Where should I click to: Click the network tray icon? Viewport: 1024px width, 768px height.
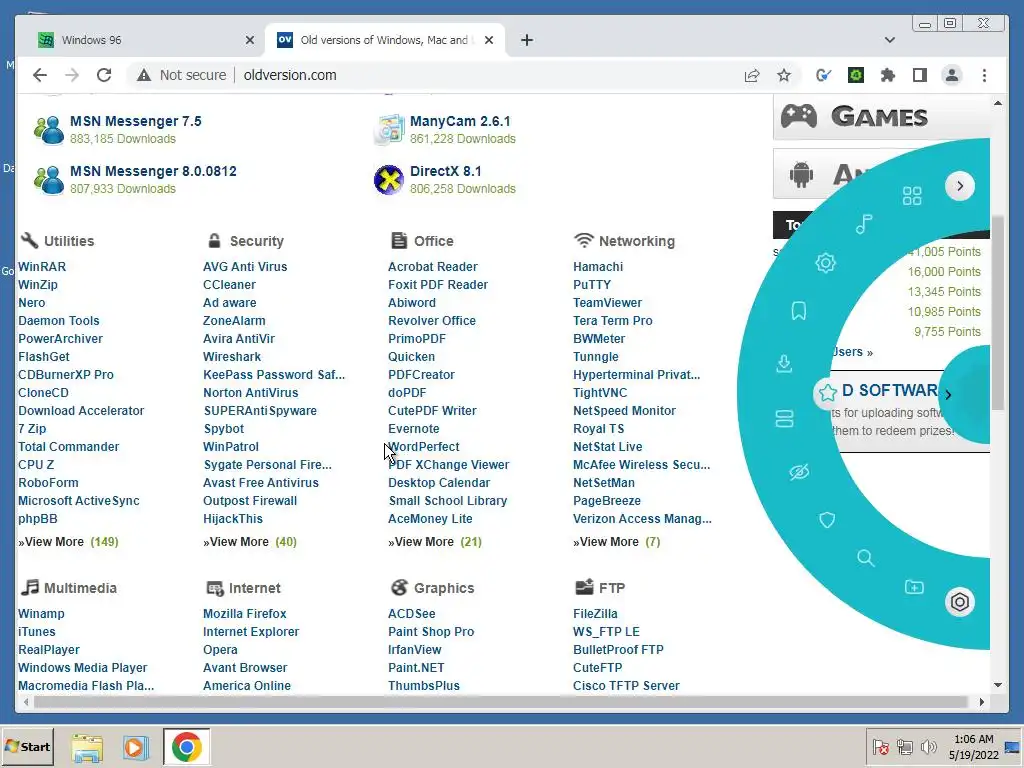coord(904,746)
